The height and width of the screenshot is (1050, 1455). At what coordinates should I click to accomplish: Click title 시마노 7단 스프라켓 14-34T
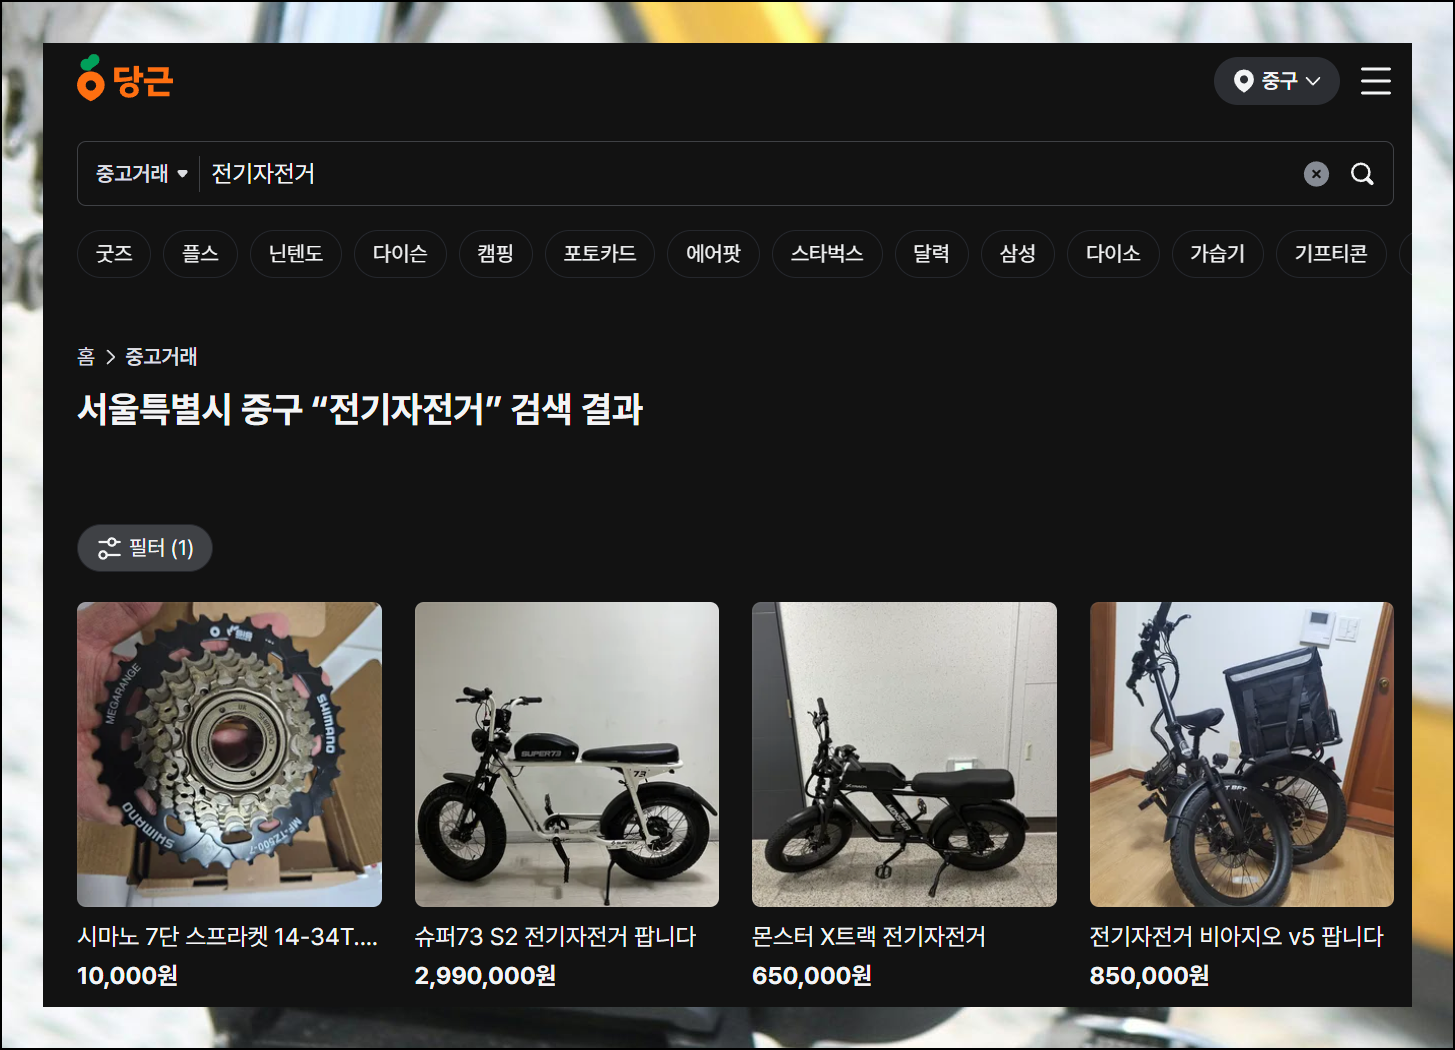point(227,937)
